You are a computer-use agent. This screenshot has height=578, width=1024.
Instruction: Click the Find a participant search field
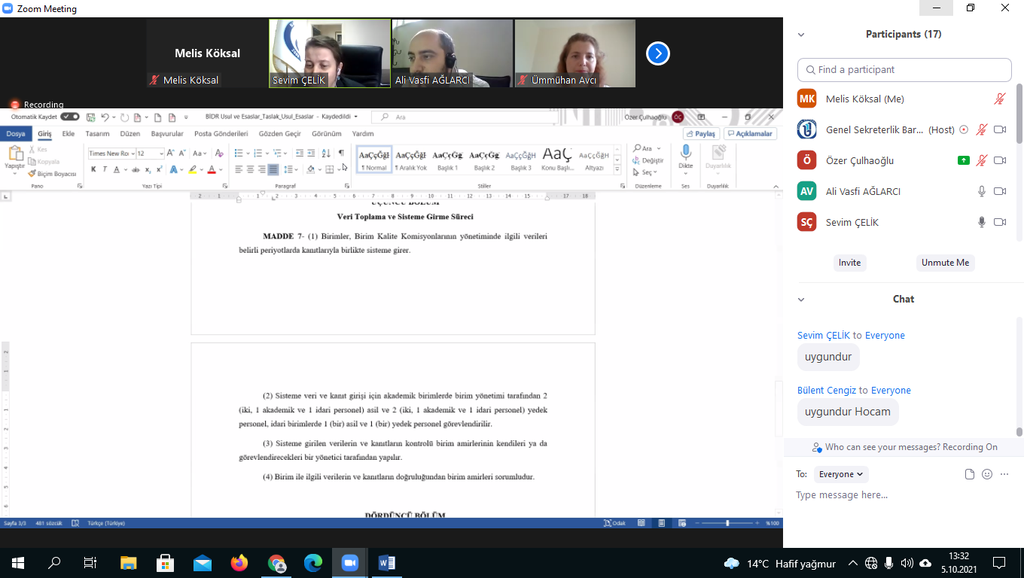click(904, 70)
